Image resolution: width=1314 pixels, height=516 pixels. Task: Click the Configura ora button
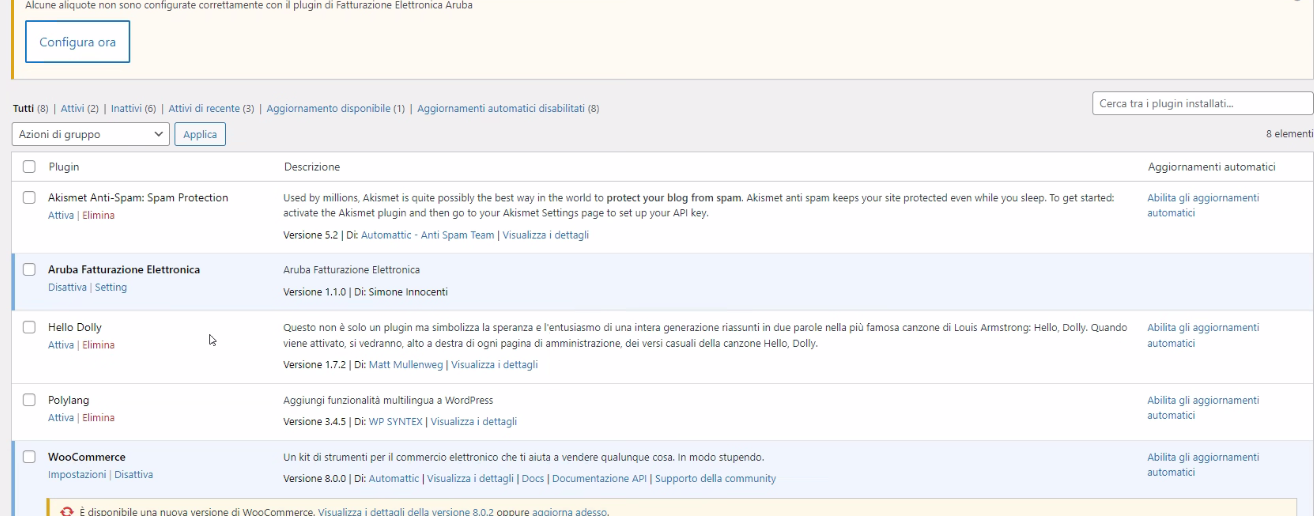point(77,42)
